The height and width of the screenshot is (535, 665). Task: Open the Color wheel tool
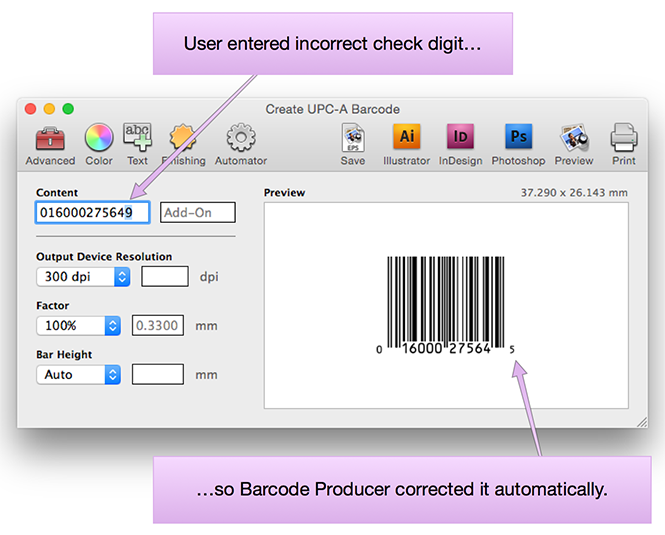click(98, 142)
